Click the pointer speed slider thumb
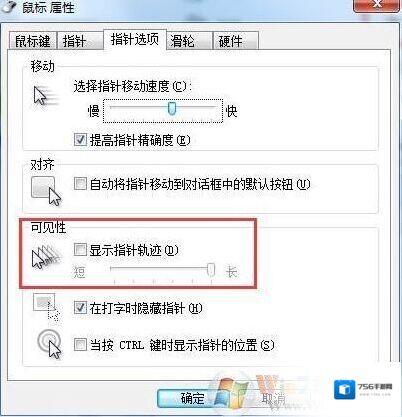 click(x=172, y=109)
